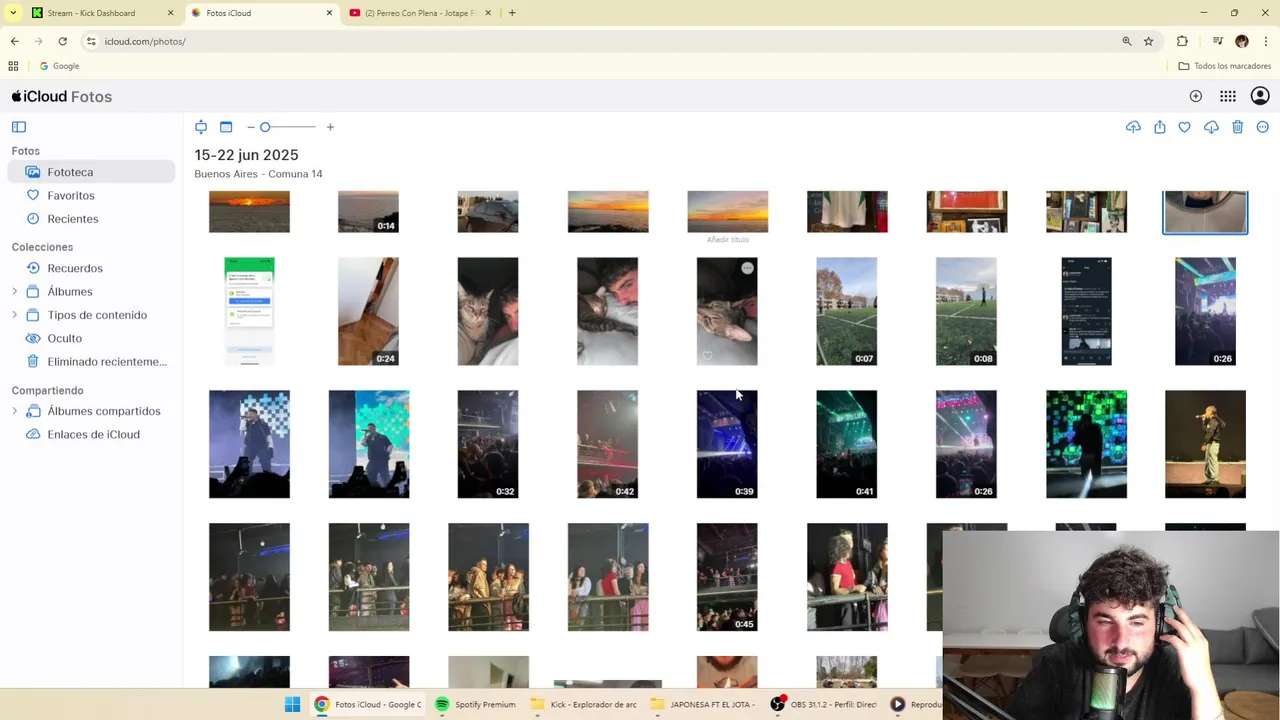This screenshot has height=720, width=1280.
Task: Open Favoritos in the sidebar
Action: click(71, 196)
